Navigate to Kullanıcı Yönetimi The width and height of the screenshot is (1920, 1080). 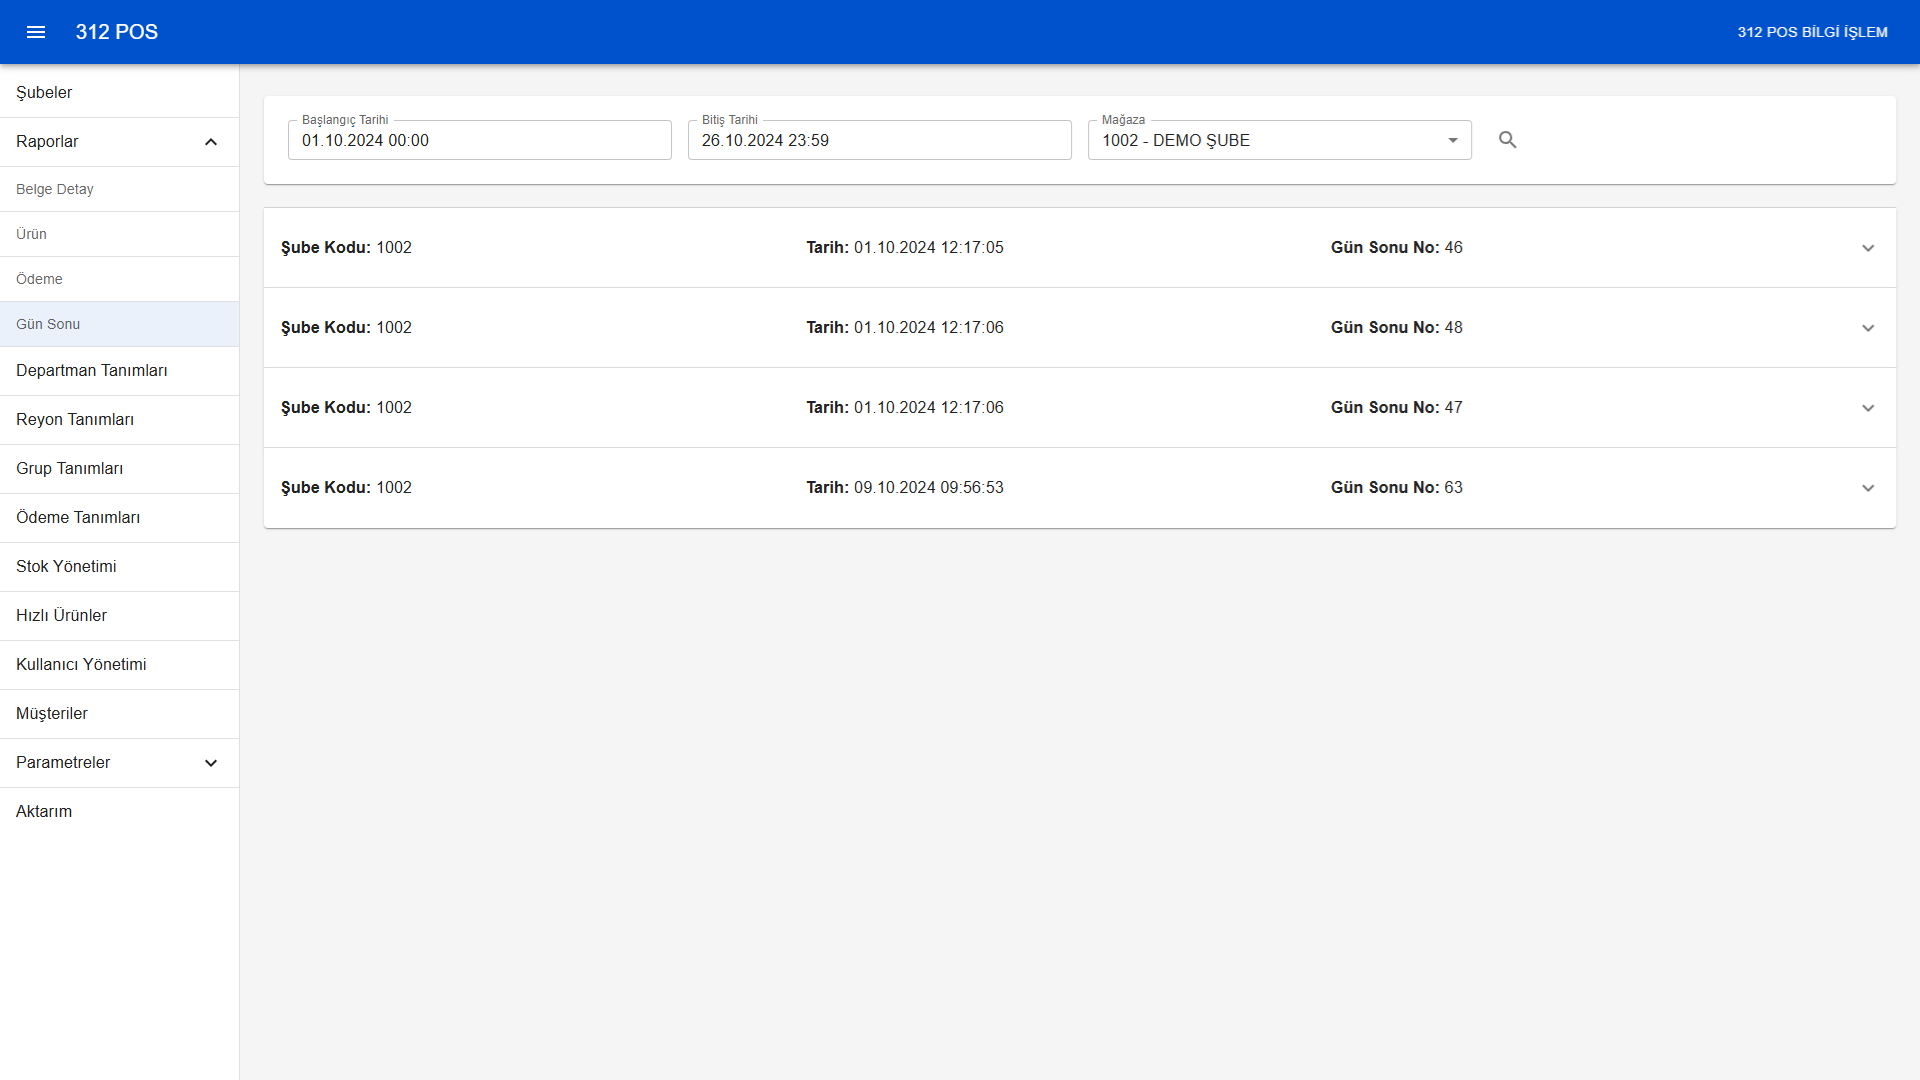coord(81,664)
